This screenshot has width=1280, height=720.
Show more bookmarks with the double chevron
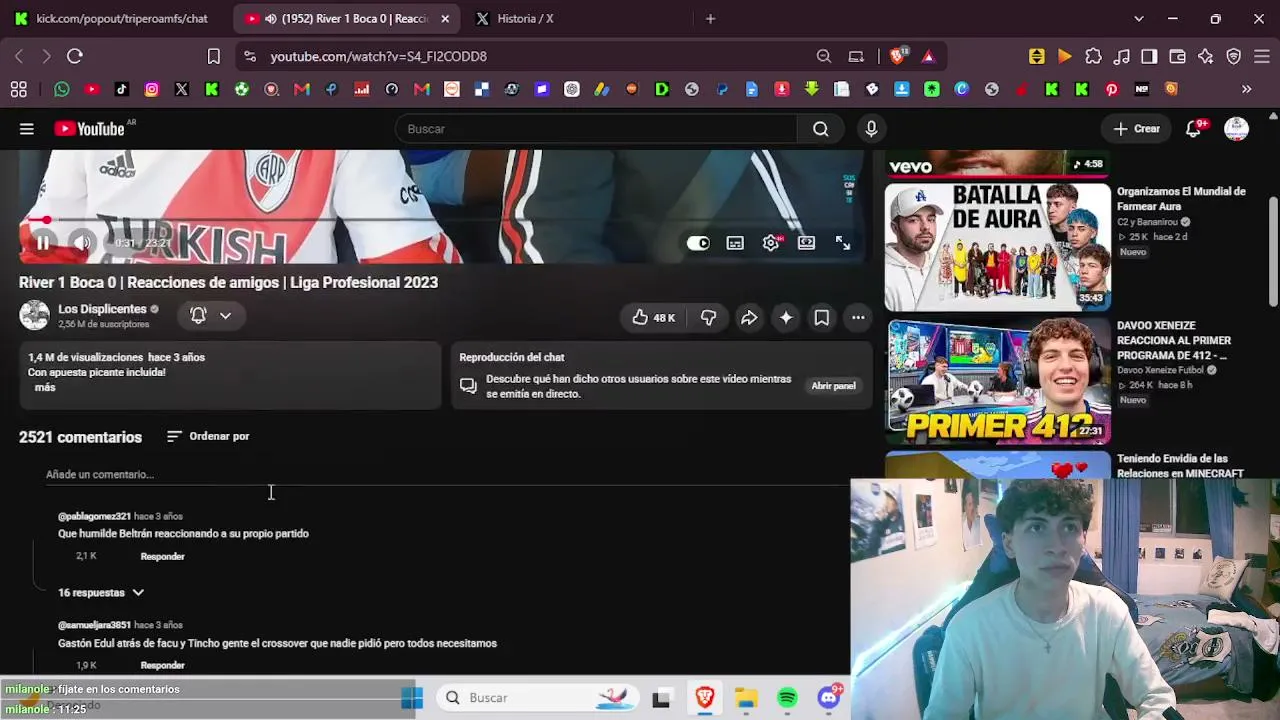(x=1246, y=89)
